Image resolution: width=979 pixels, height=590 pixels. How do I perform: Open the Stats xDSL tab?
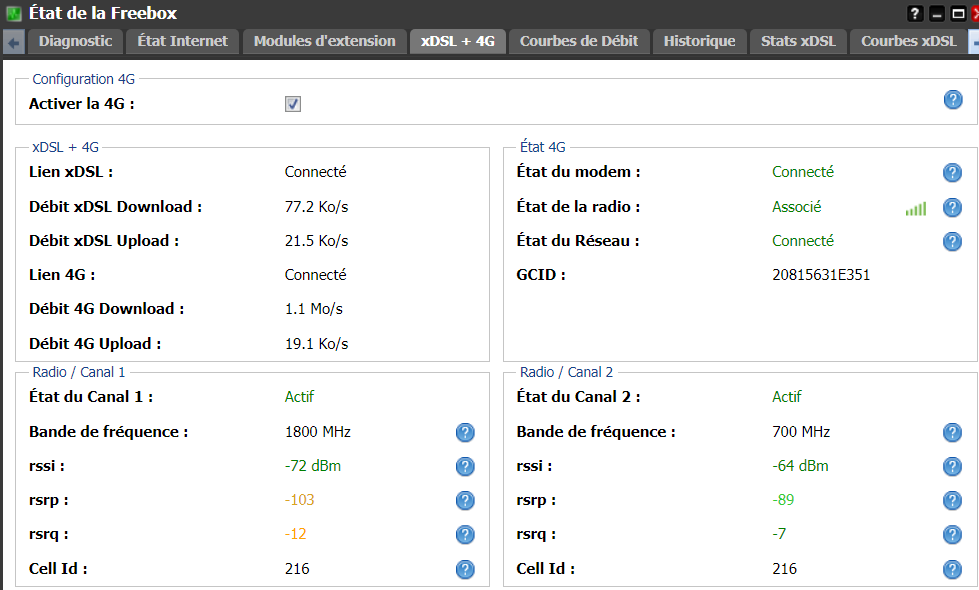(x=797, y=41)
